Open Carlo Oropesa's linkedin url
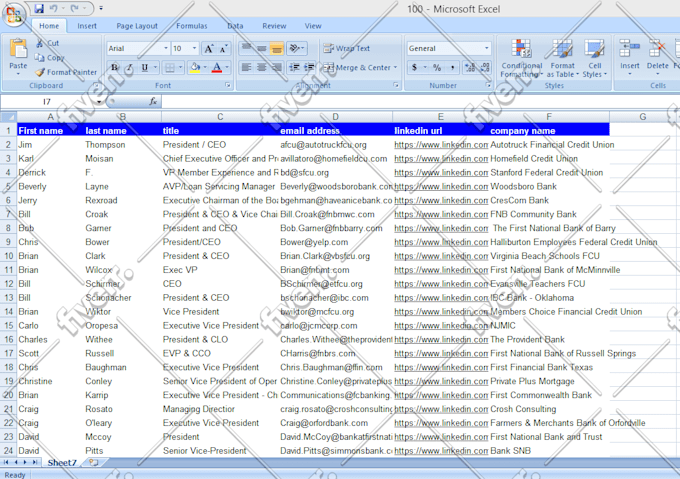680x479 pixels. pos(441,326)
